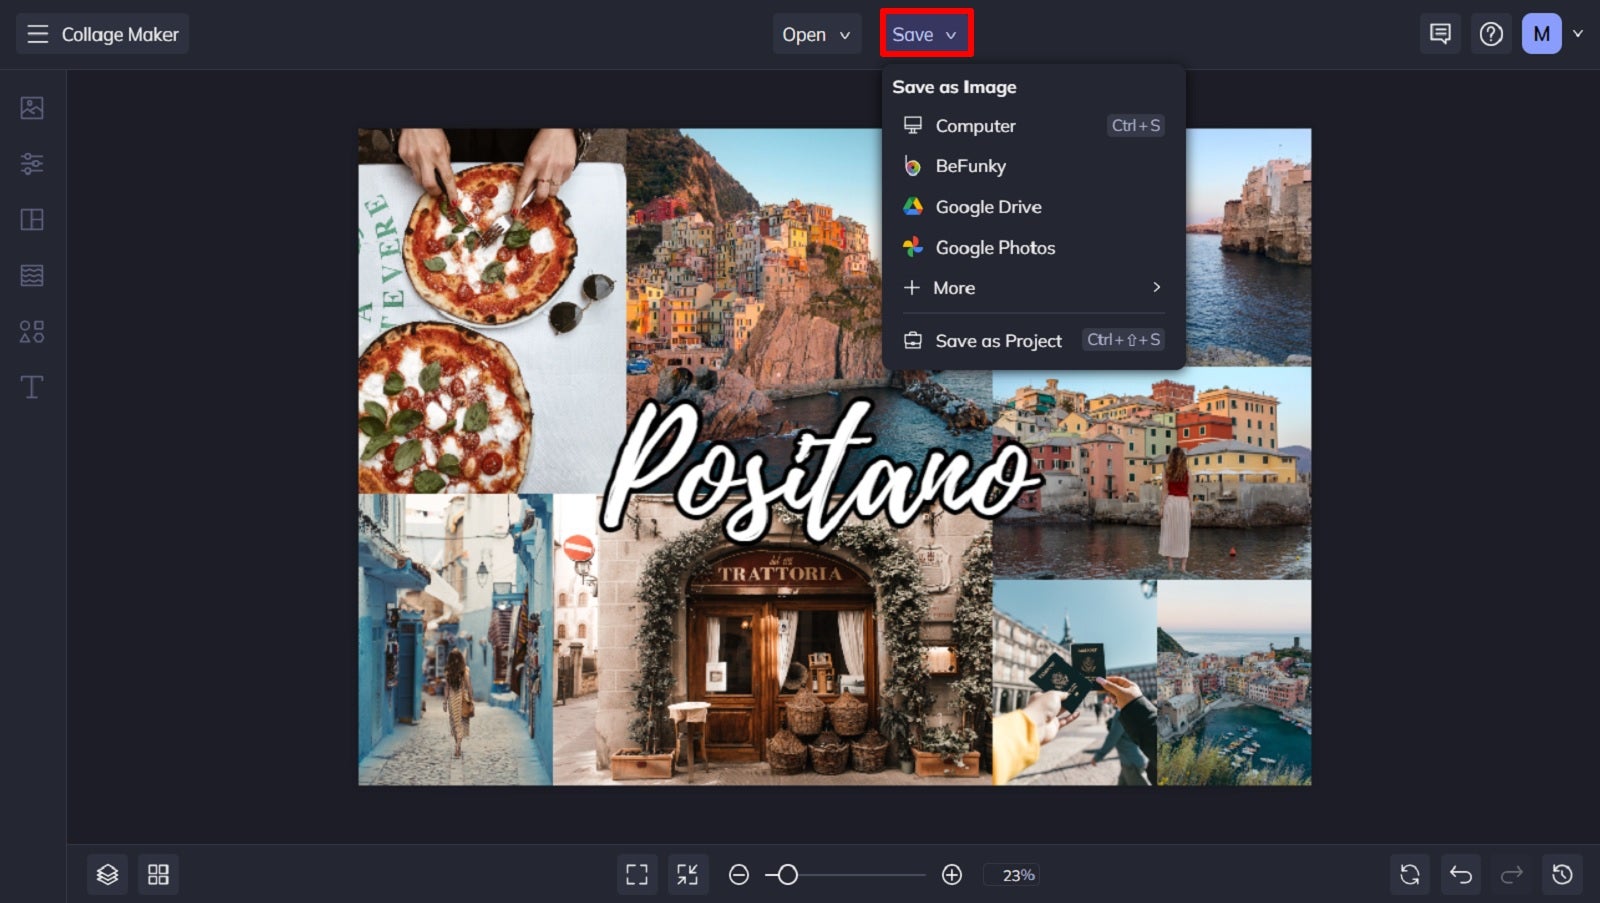Click the grid layout icon near bottom left

coord(158,874)
